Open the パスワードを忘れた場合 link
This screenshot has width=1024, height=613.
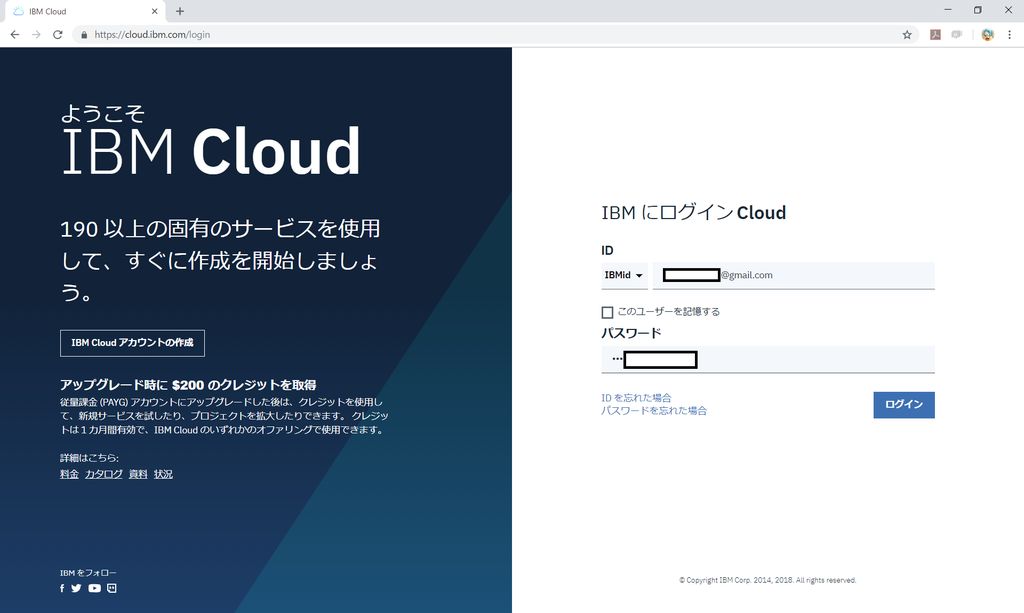pos(654,411)
